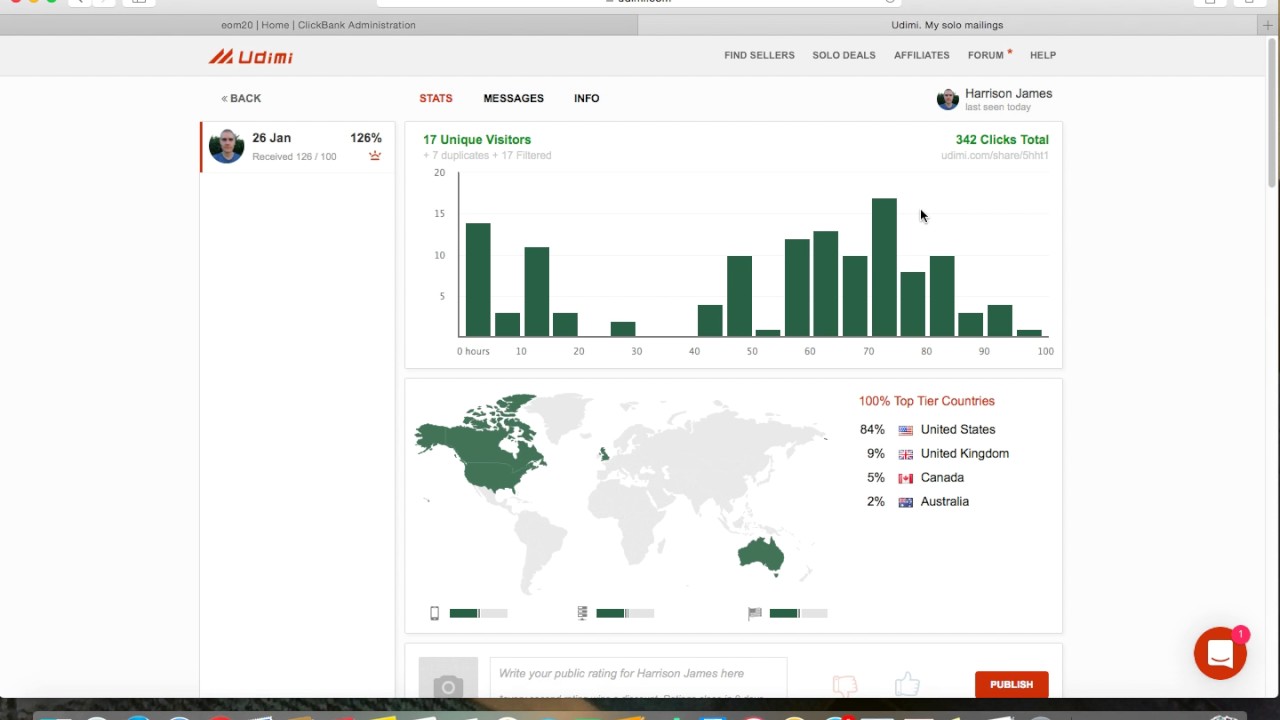Select the 26 Jan order entry
Viewport: 1280px width, 720px height.
click(x=298, y=147)
